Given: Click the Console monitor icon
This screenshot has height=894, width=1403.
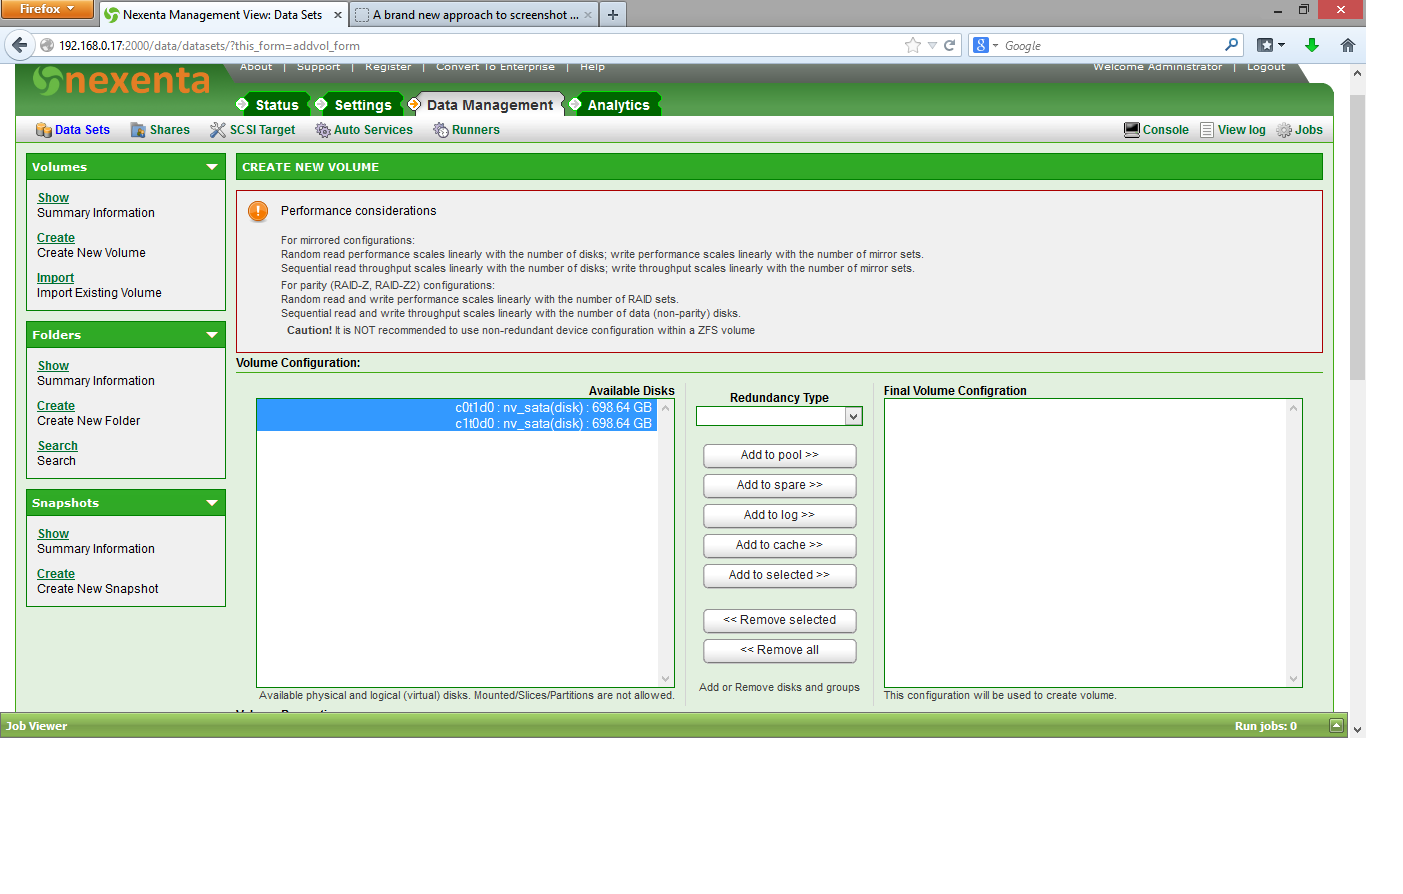Looking at the screenshot, I should [x=1132, y=130].
